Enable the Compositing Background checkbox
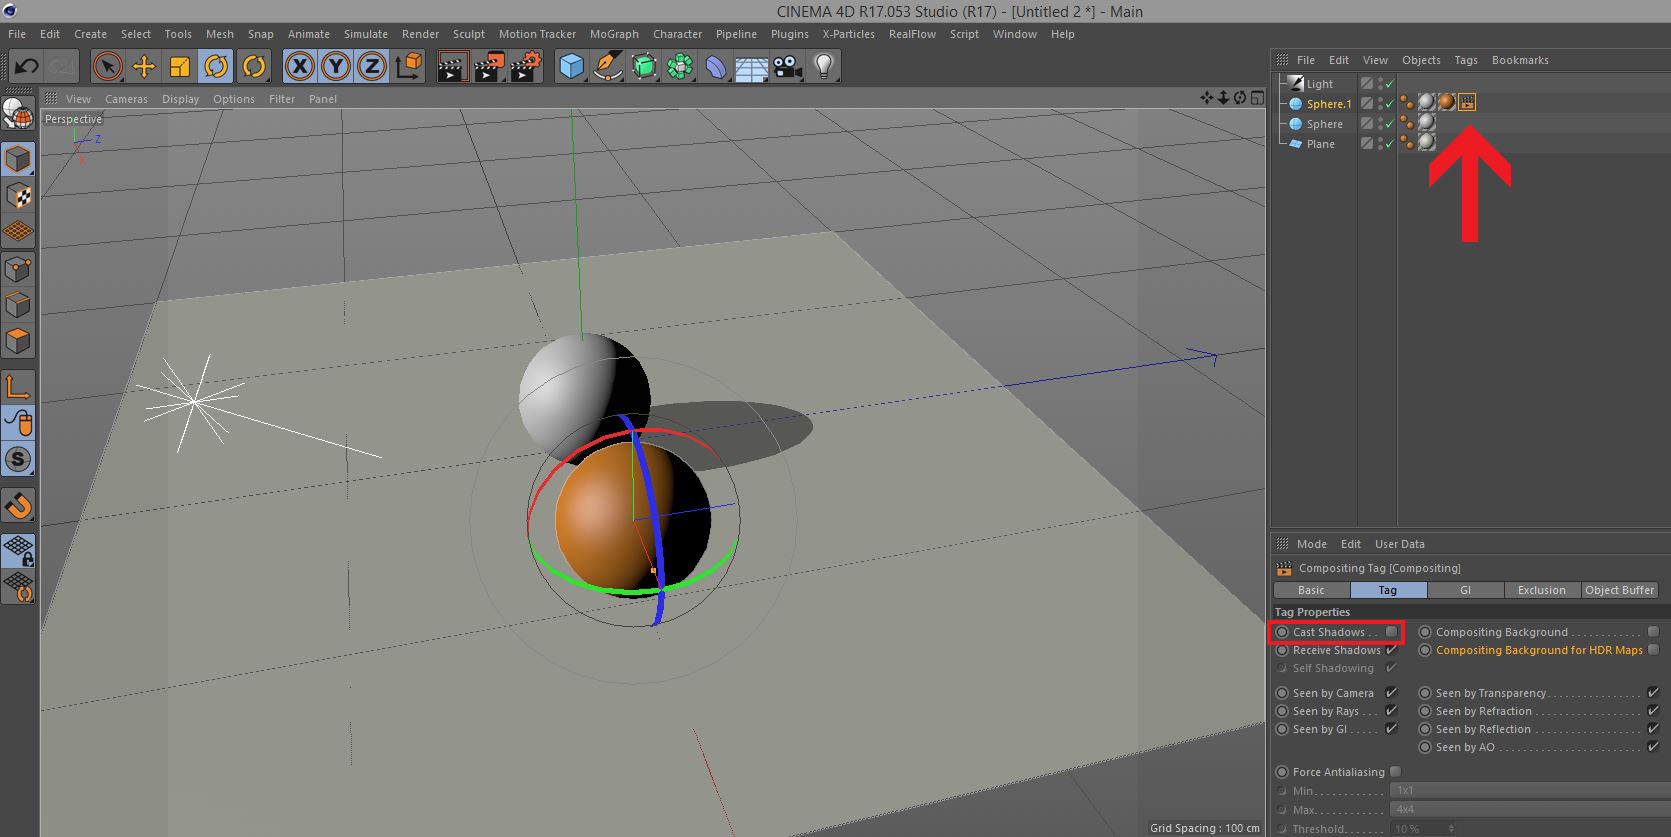 [x=1653, y=632]
